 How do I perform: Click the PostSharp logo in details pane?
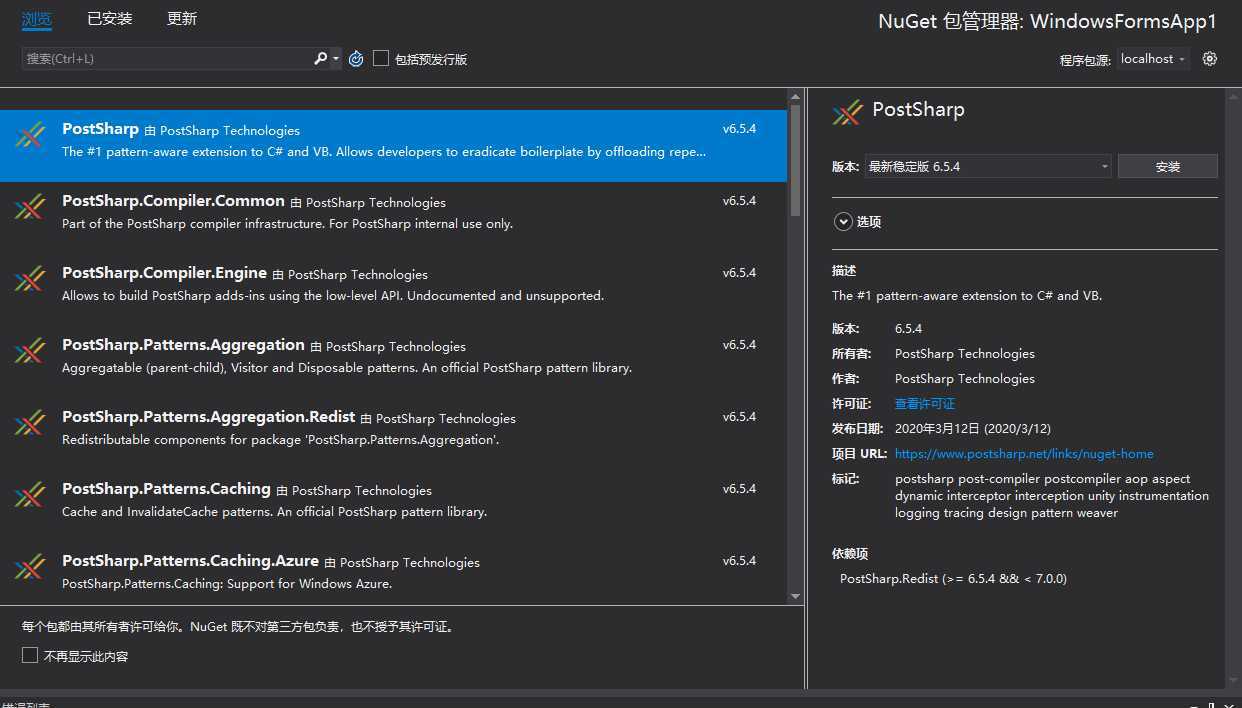coord(847,112)
